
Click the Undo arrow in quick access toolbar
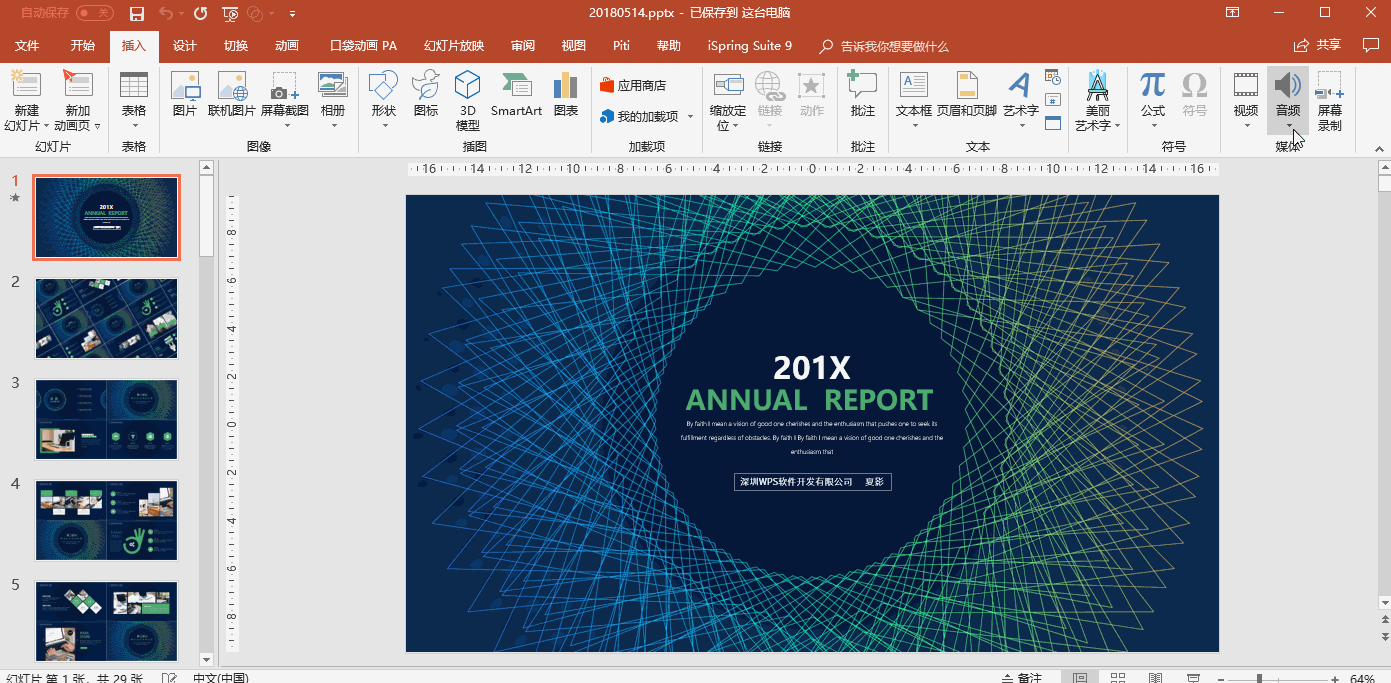click(166, 13)
